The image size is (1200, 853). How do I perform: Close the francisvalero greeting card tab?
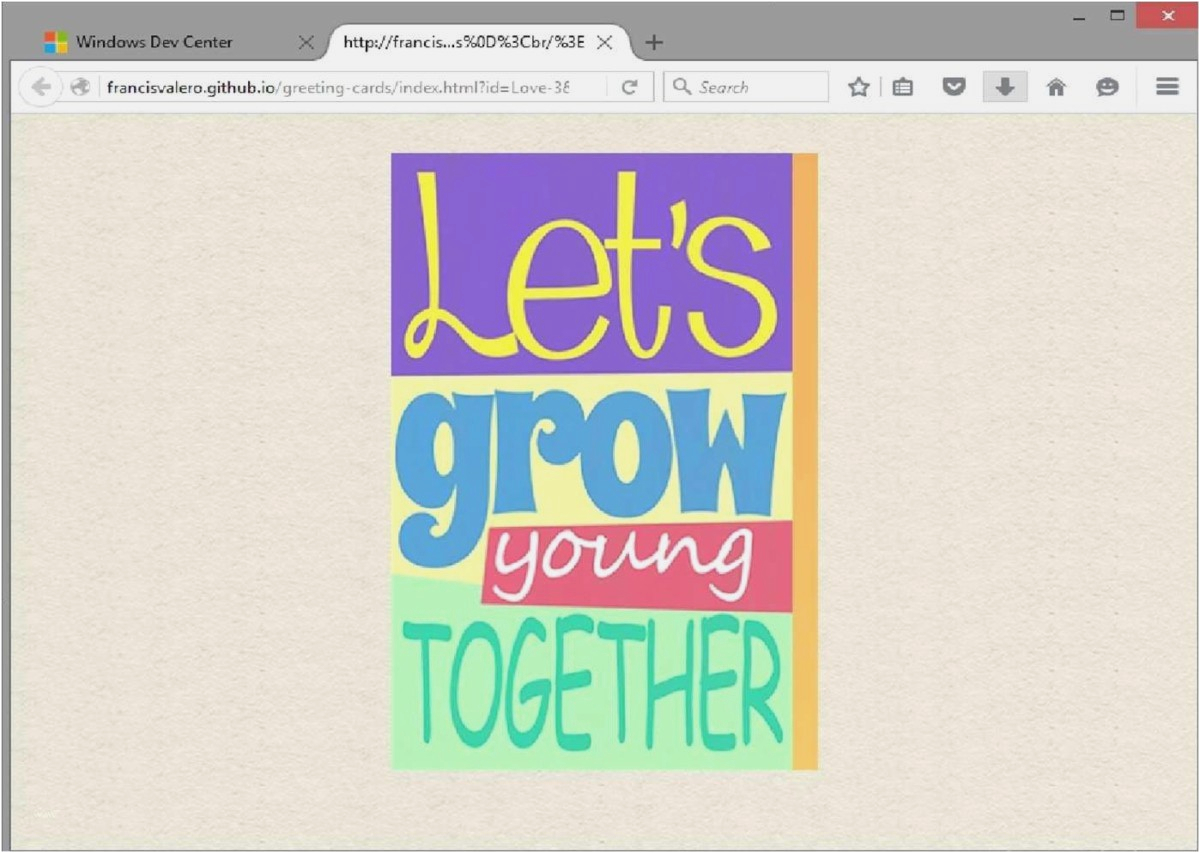click(x=605, y=43)
